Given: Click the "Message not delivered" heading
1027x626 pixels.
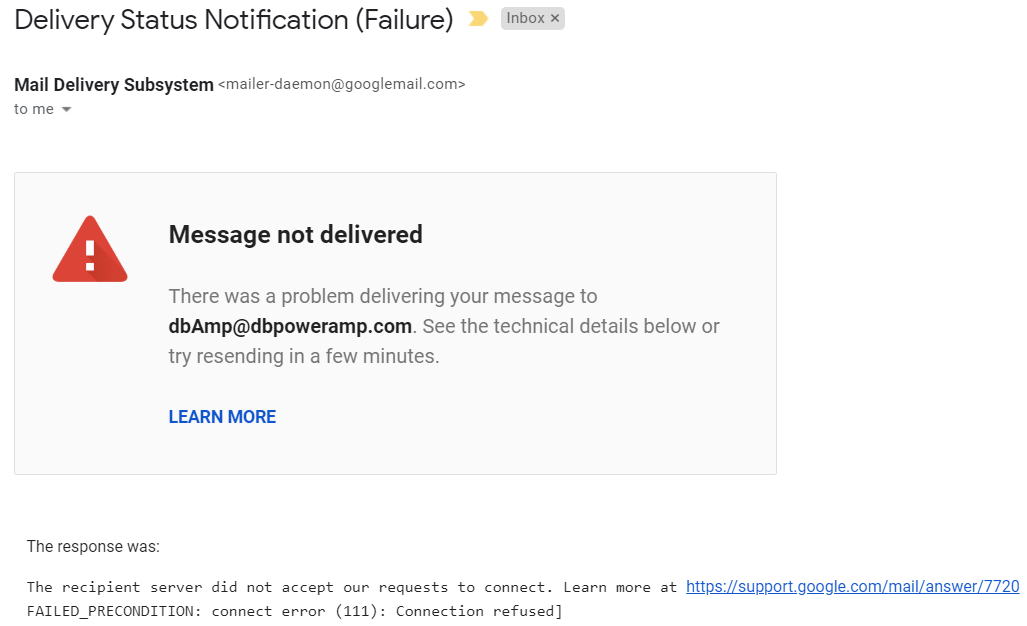Looking at the screenshot, I should [295, 234].
